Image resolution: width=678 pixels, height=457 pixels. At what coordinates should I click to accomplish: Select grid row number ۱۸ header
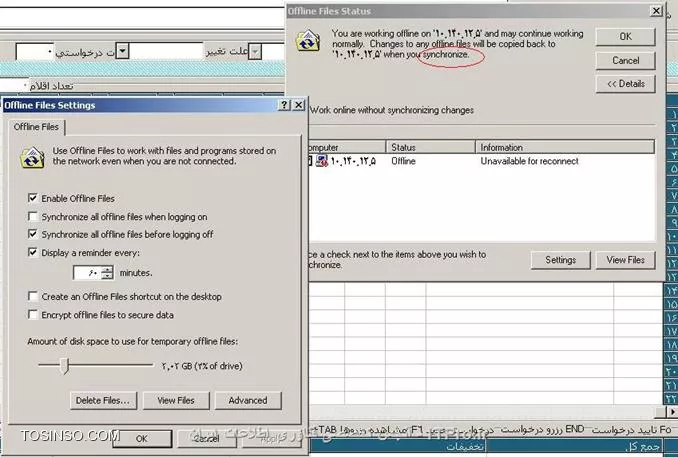pos(671,345)
